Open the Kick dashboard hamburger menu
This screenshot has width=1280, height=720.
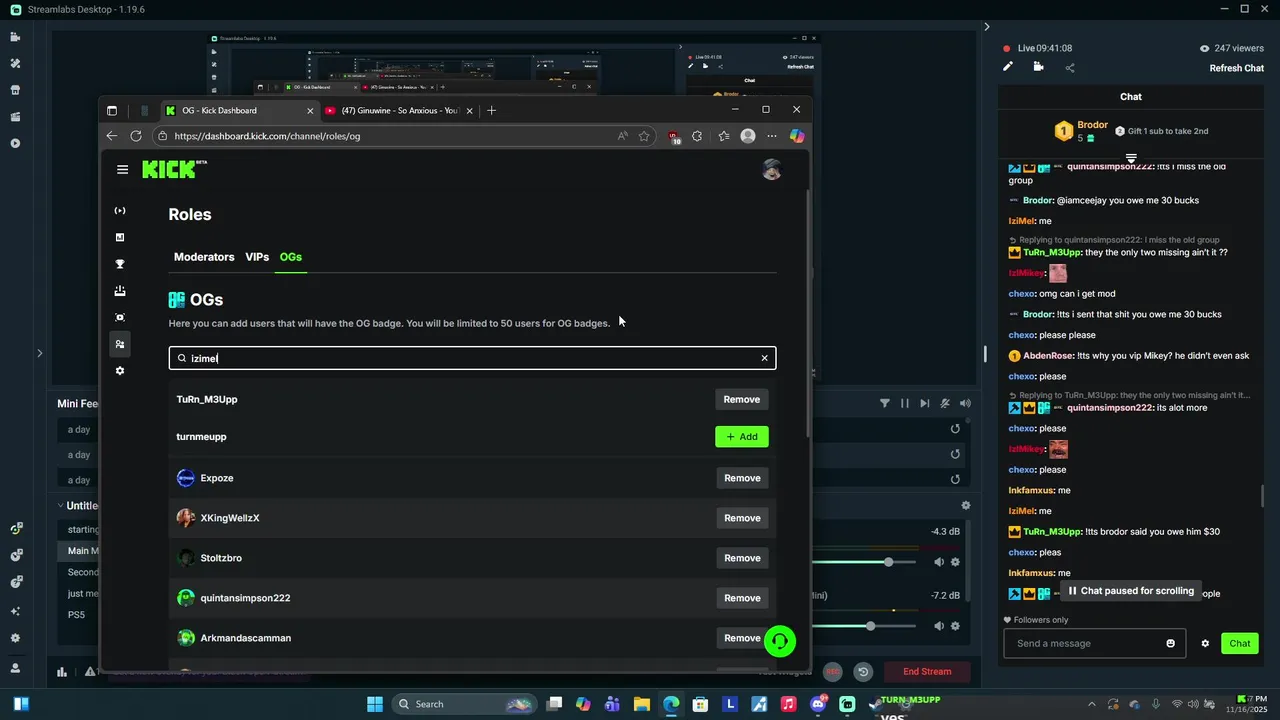click(122, 169)
